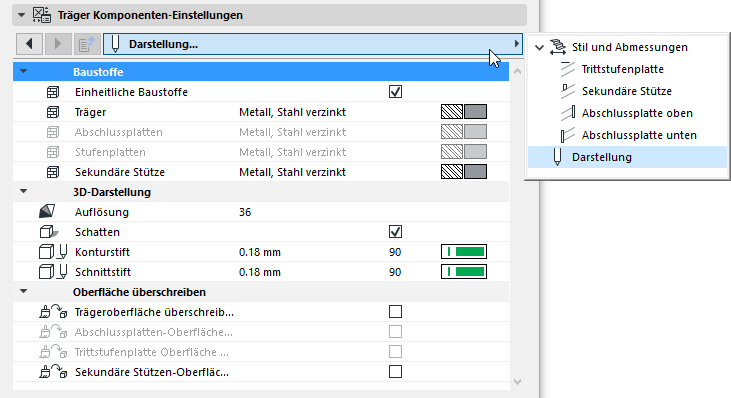Click the Sekundäre Stütze popup icon

click(568, 91)
